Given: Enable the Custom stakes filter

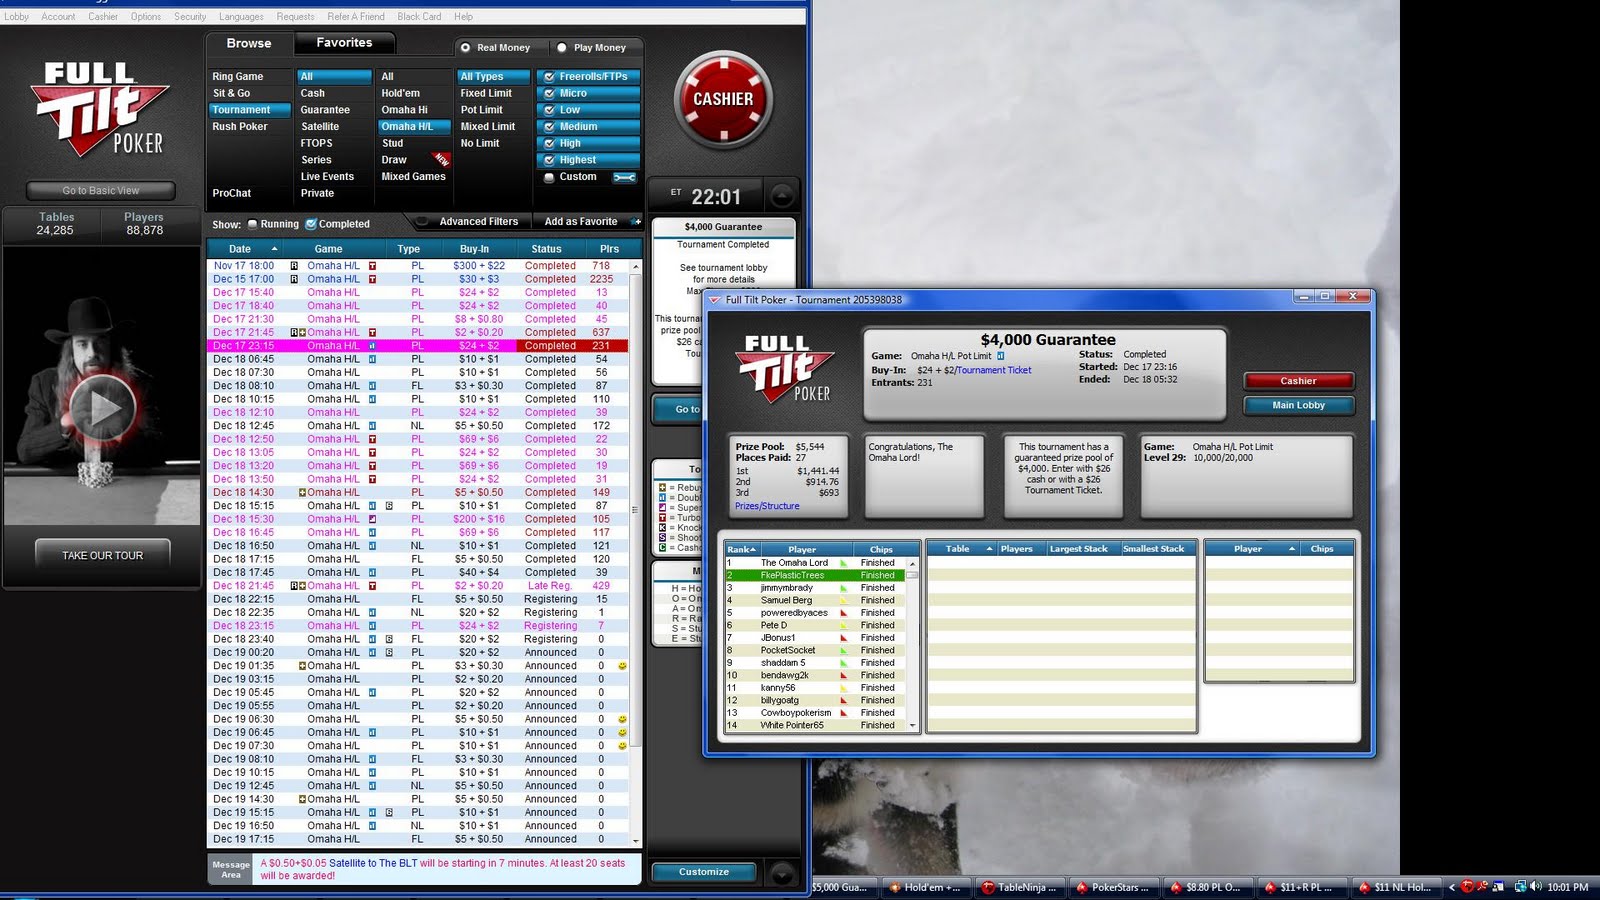Looking at the screenshot, I should [549, 177].
